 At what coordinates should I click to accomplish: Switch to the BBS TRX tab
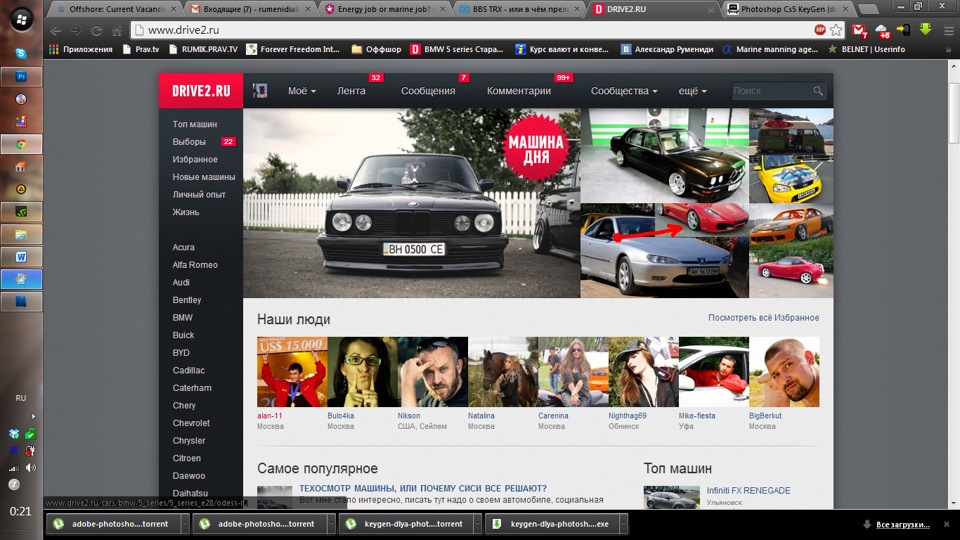click(x=519, y=9)
